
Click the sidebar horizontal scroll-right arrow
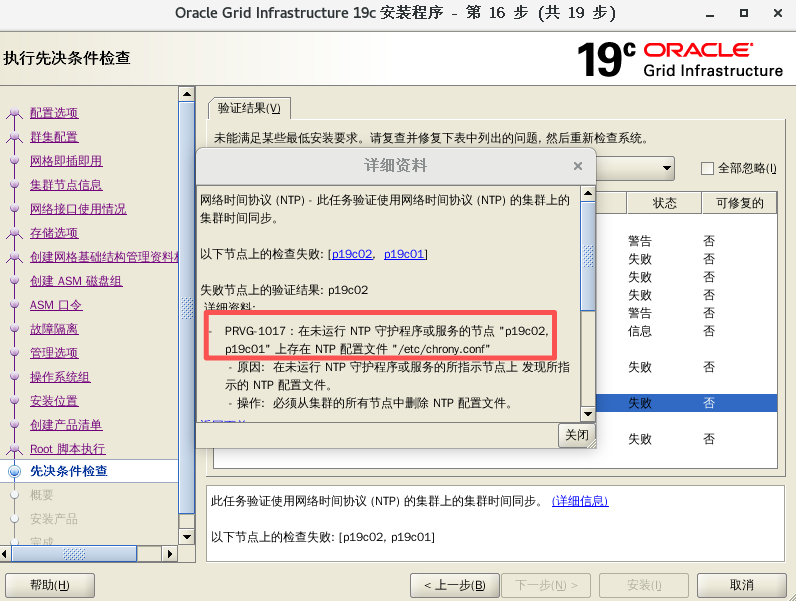pos(170,553)
